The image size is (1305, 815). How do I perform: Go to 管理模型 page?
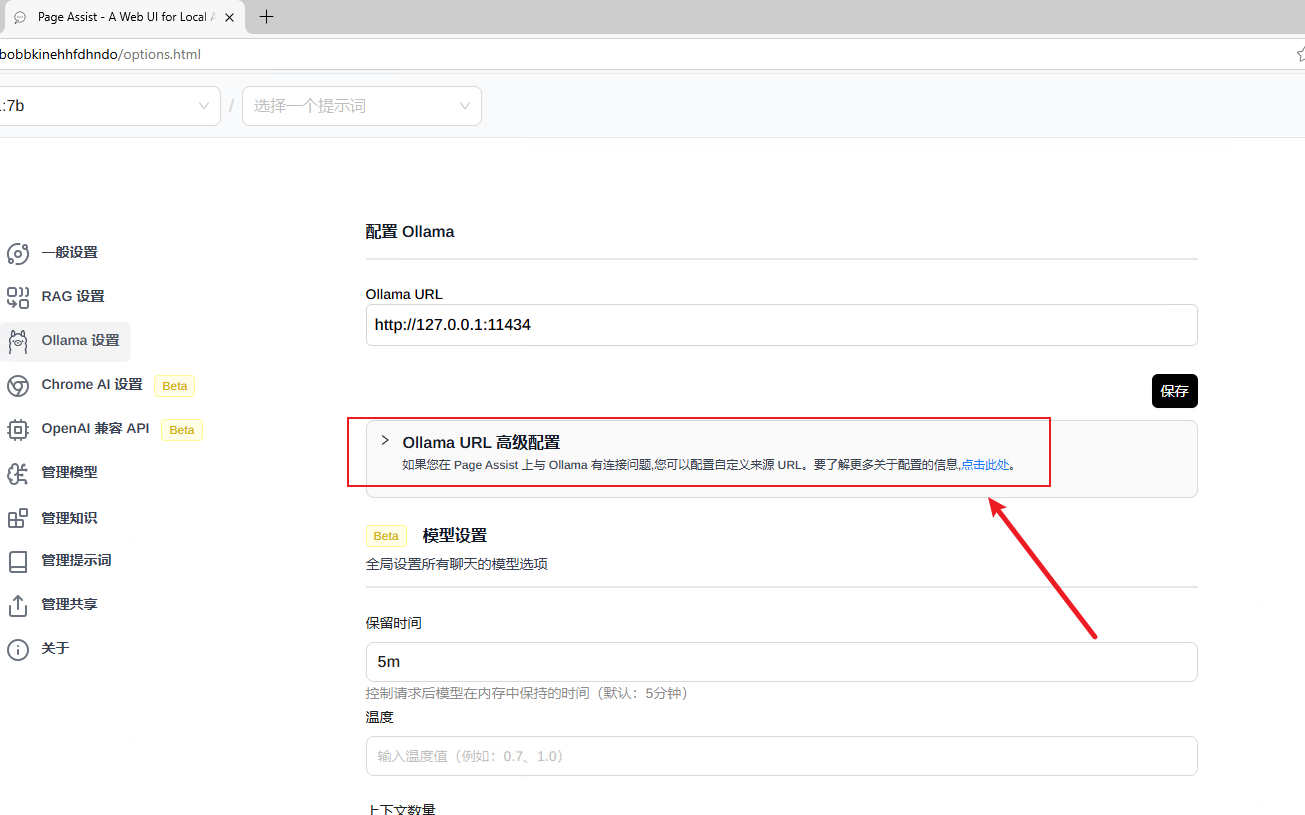pos(69,473)
